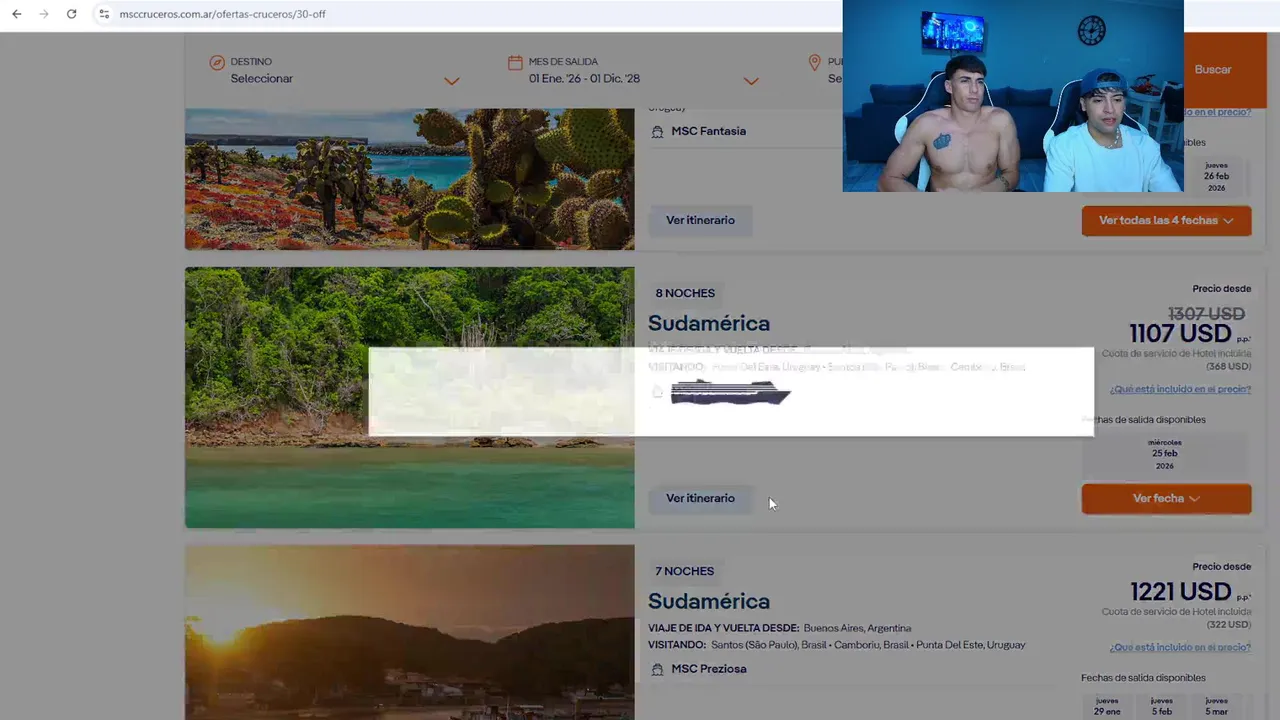Click the Mes de salida calendar icon
1280x720 pixels.
(515, 63)
